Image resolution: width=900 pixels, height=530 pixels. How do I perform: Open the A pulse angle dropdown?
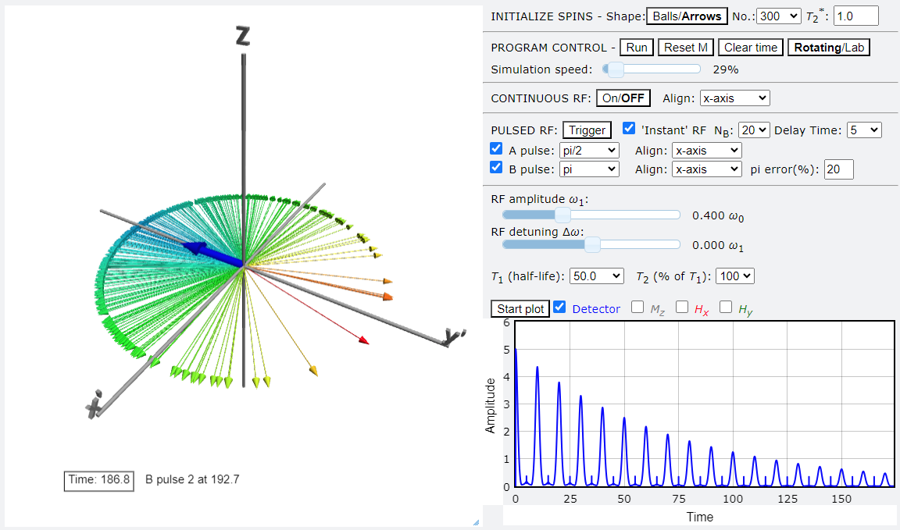click(589, 150)
